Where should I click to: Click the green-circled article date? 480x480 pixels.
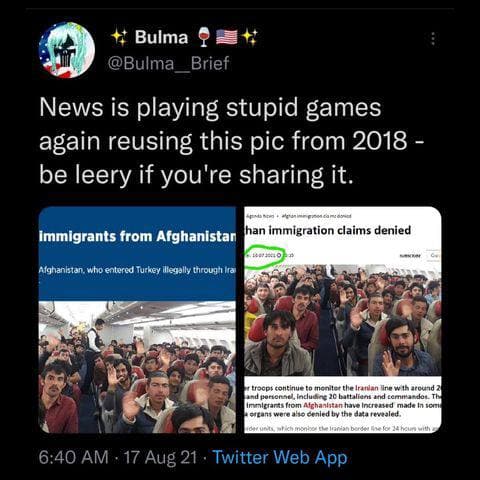[x=262, y=255]
